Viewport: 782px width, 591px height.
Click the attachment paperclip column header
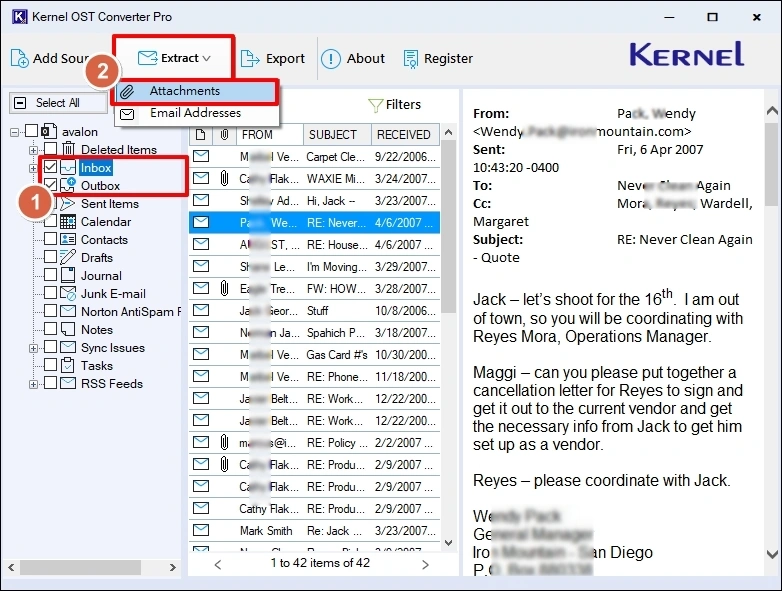pos(225,134)
